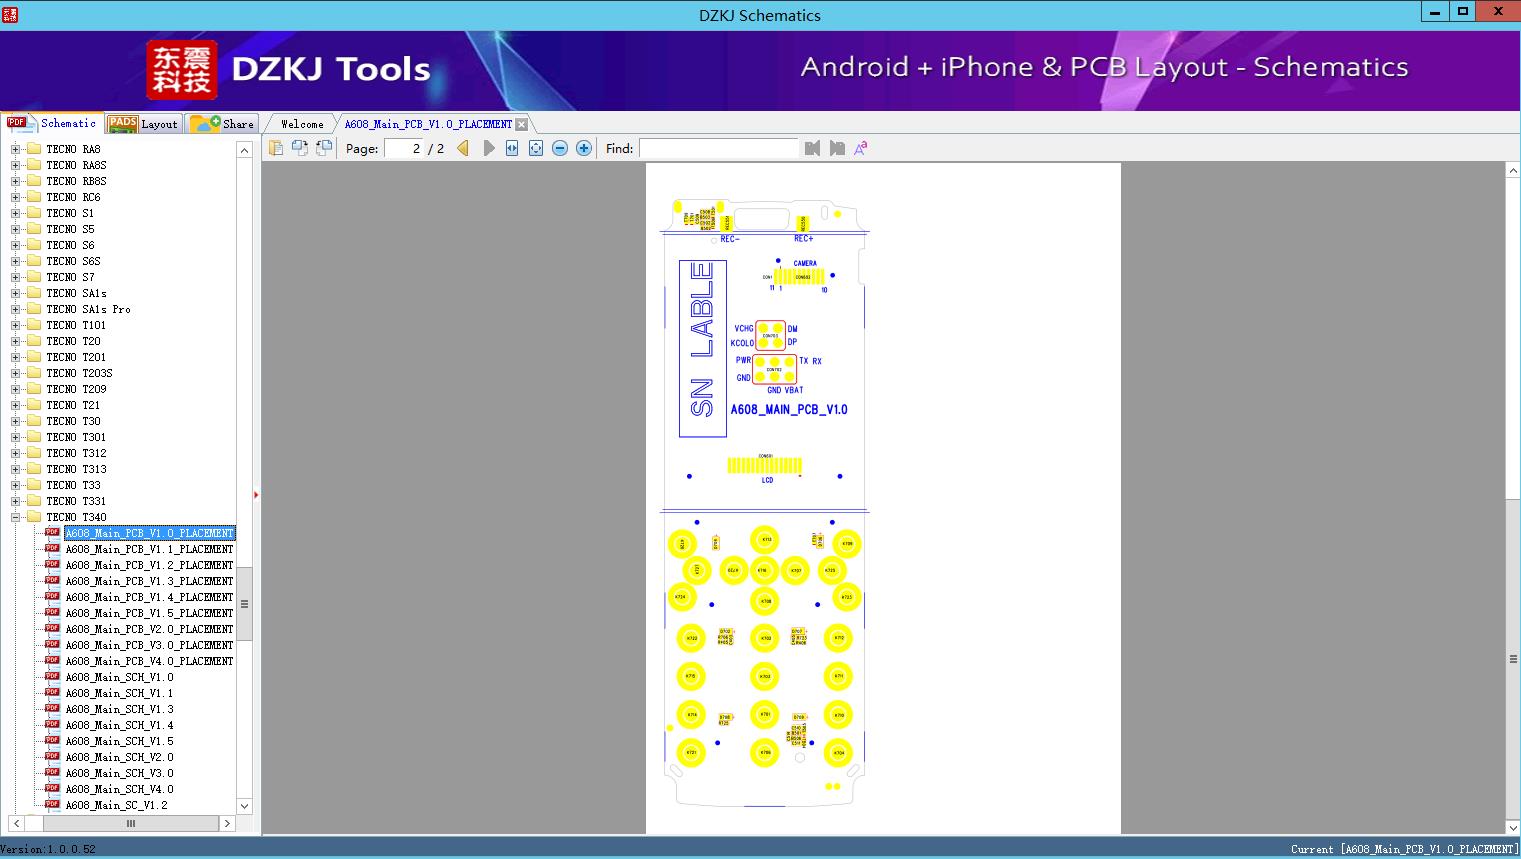Open the Welcome document tab
This screenshot has height=859, width=1521.
[x=302, y=124]
